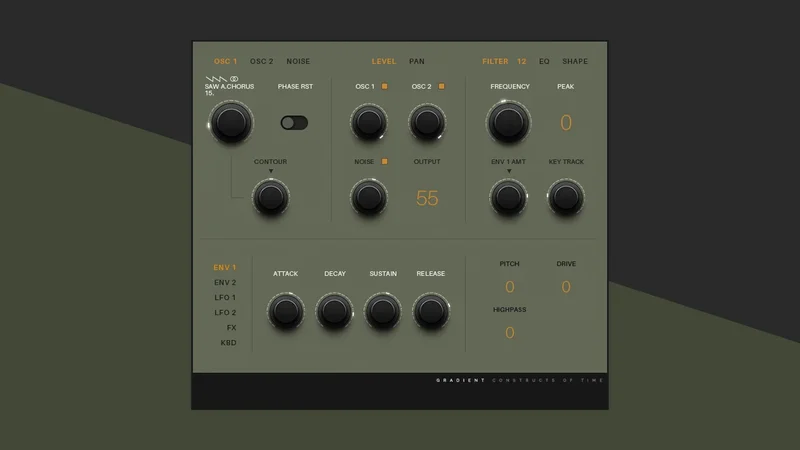Switch to the OSC 2 tab

(x=261, y=61)
